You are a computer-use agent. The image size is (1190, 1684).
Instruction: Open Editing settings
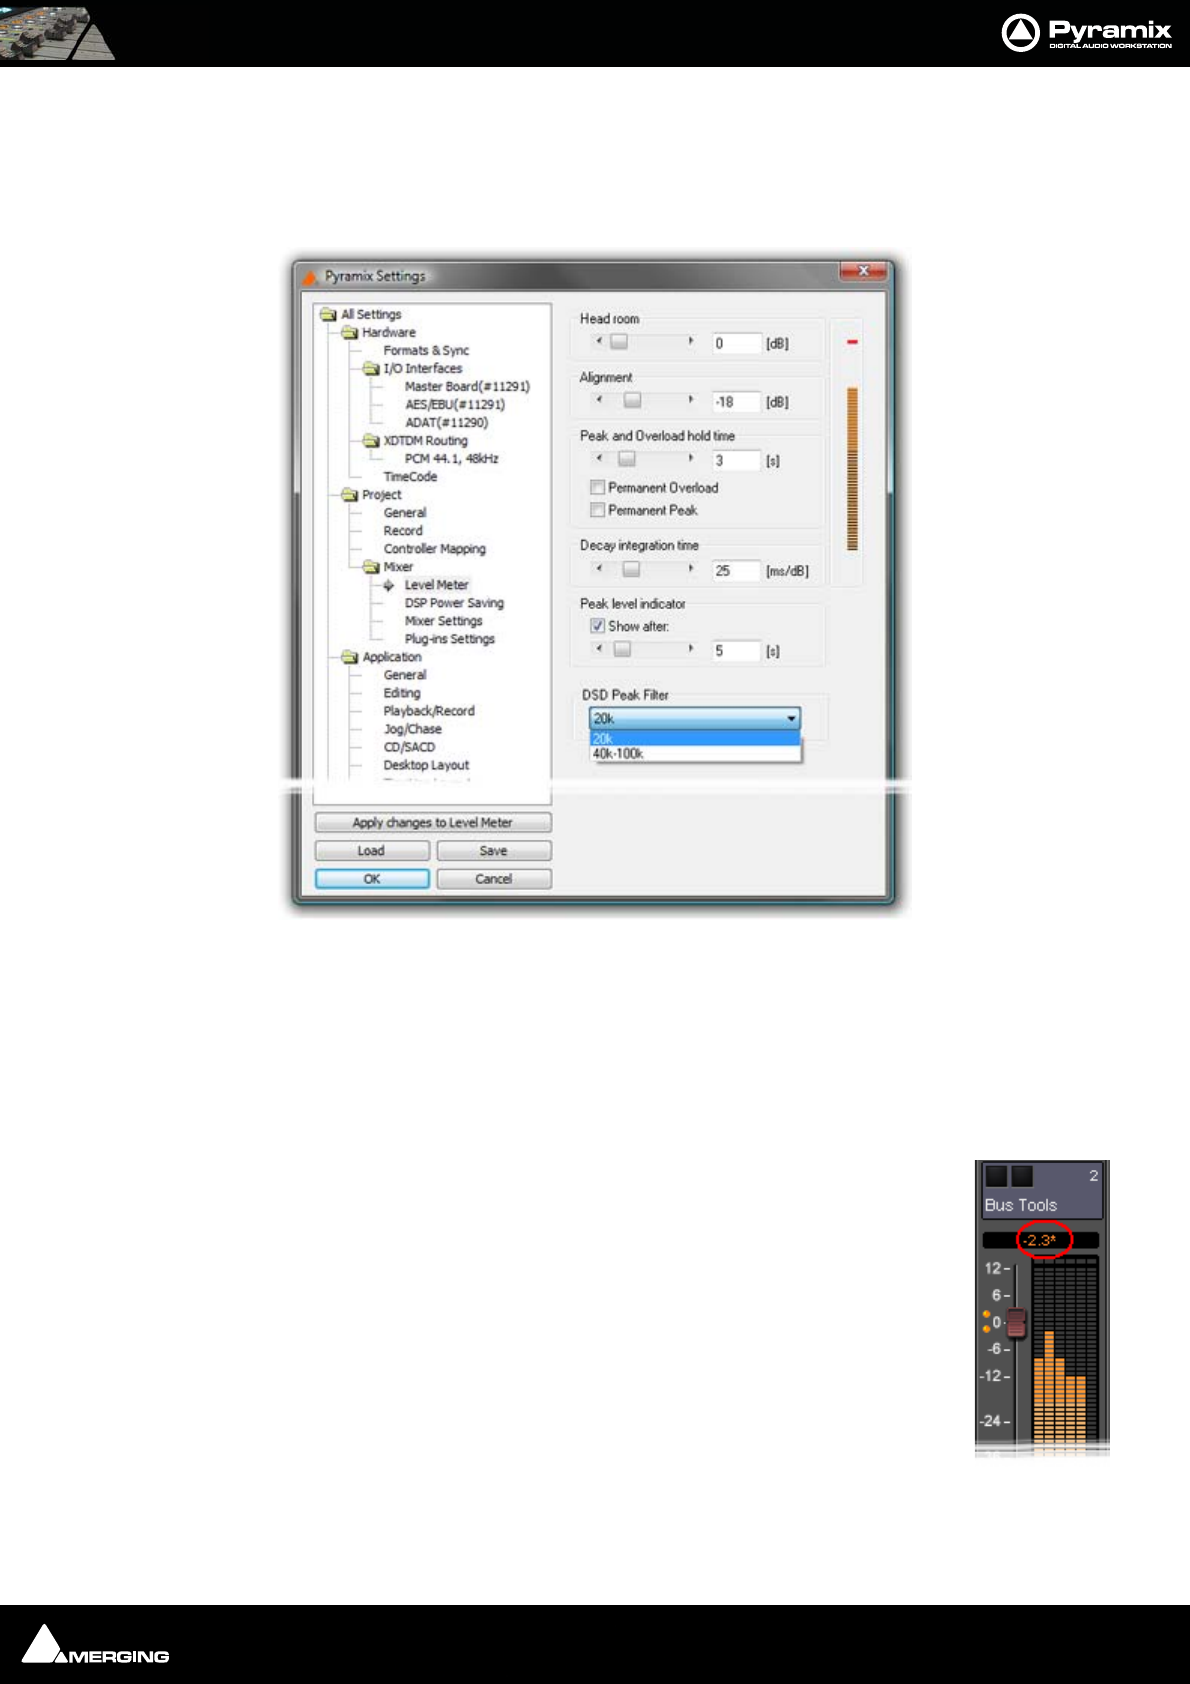[x=402, y=692]
